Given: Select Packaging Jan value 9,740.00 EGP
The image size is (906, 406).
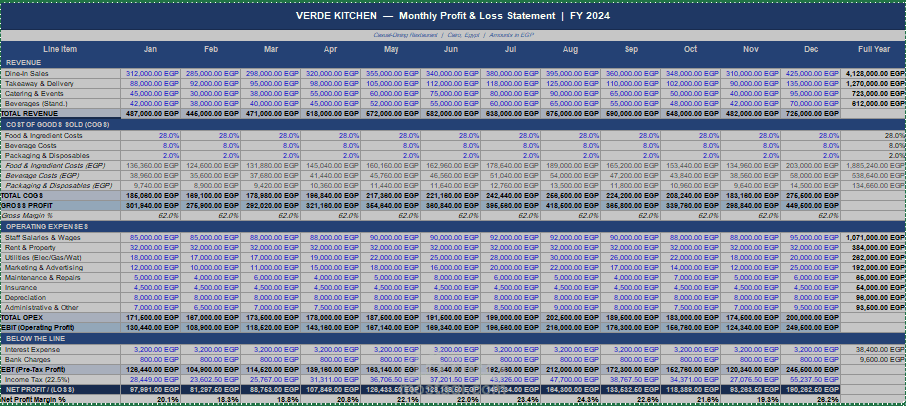Looking at the screenshot, I should (x=150, y=185).
